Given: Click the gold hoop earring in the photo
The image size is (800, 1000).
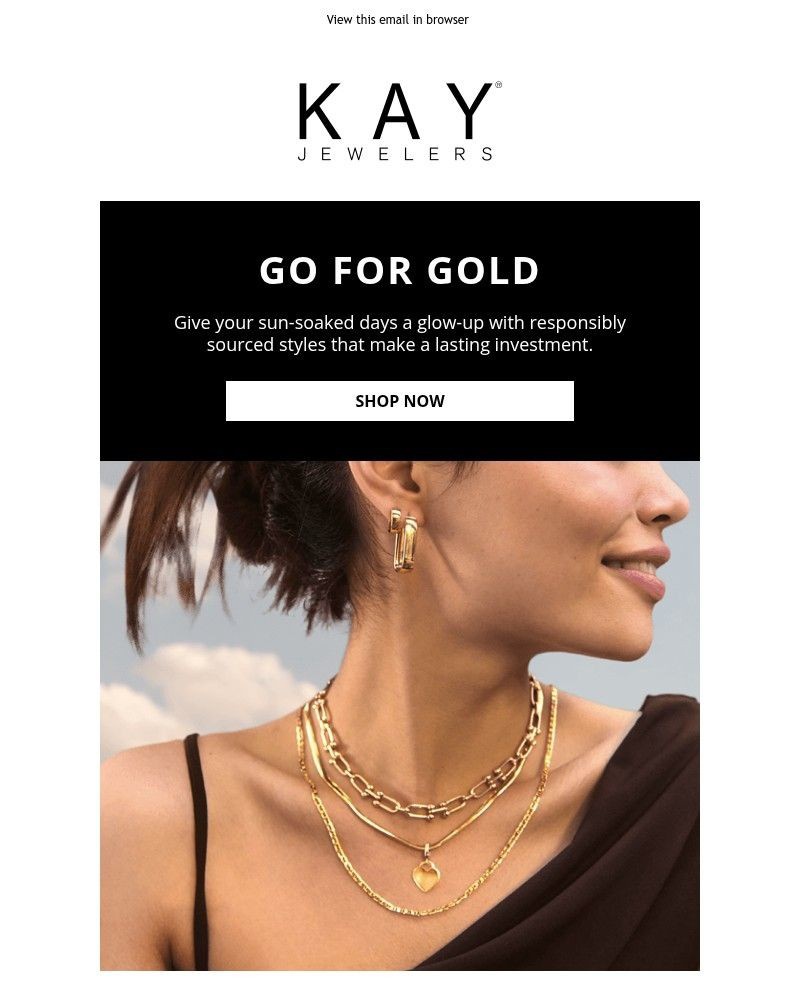Looking at the screenshot, I should pyautogui.click(x=403, y=539).
